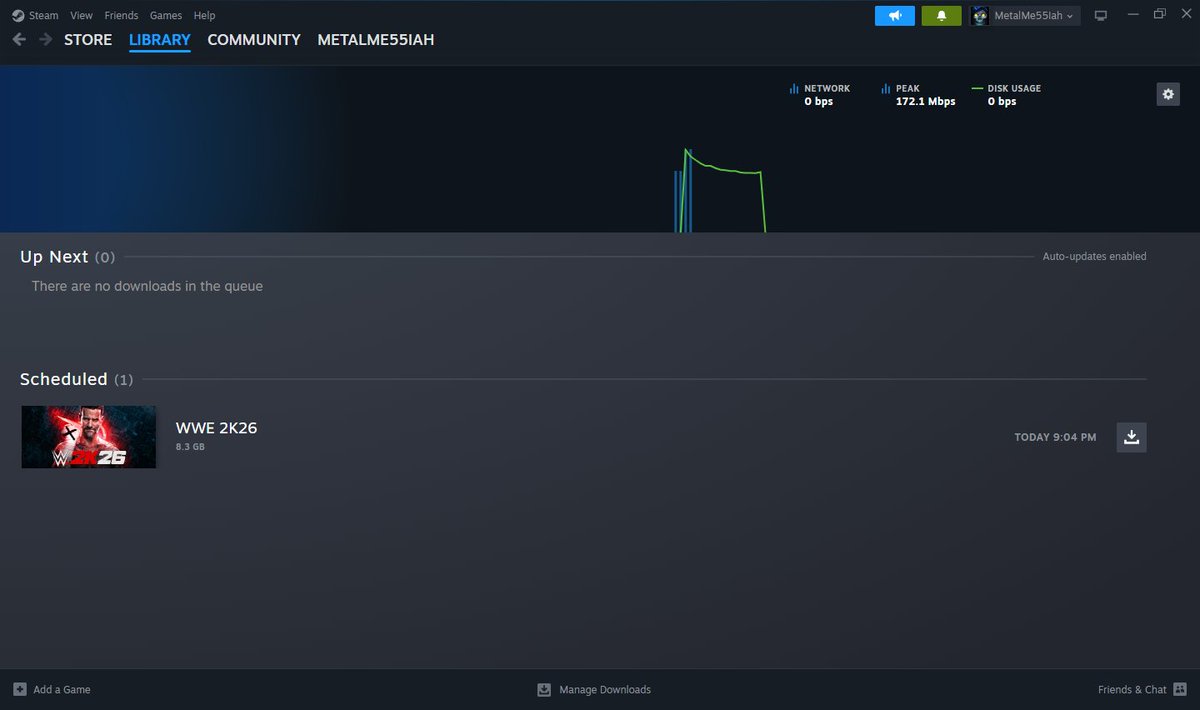
Task: Enter Big Picture mode via monitor icon
Action: (x=1101, y=16)
